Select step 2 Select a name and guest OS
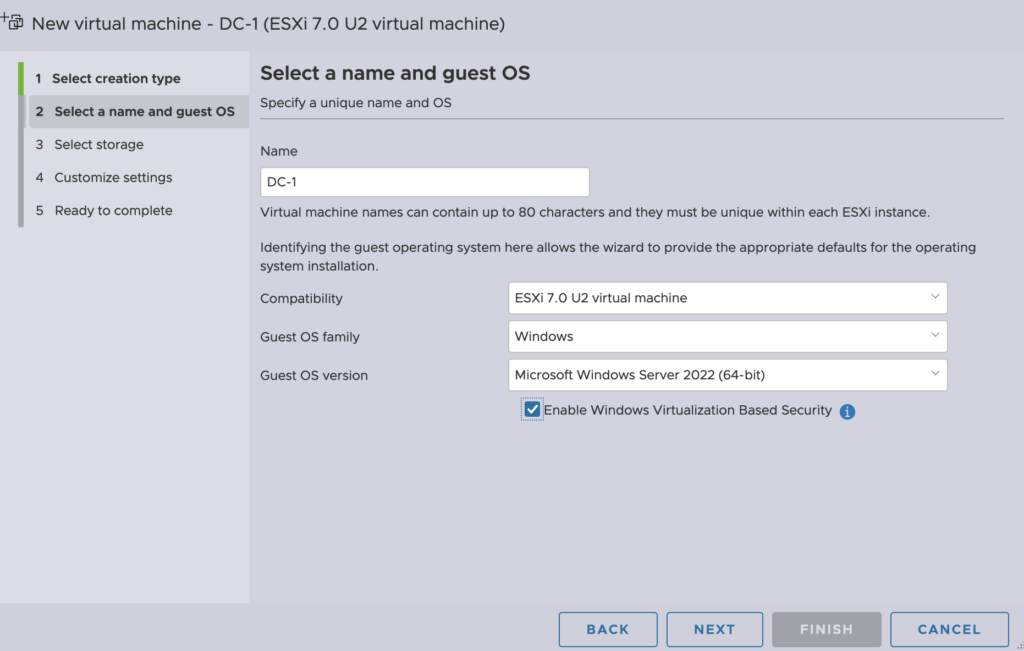 (x=144, y=112)
